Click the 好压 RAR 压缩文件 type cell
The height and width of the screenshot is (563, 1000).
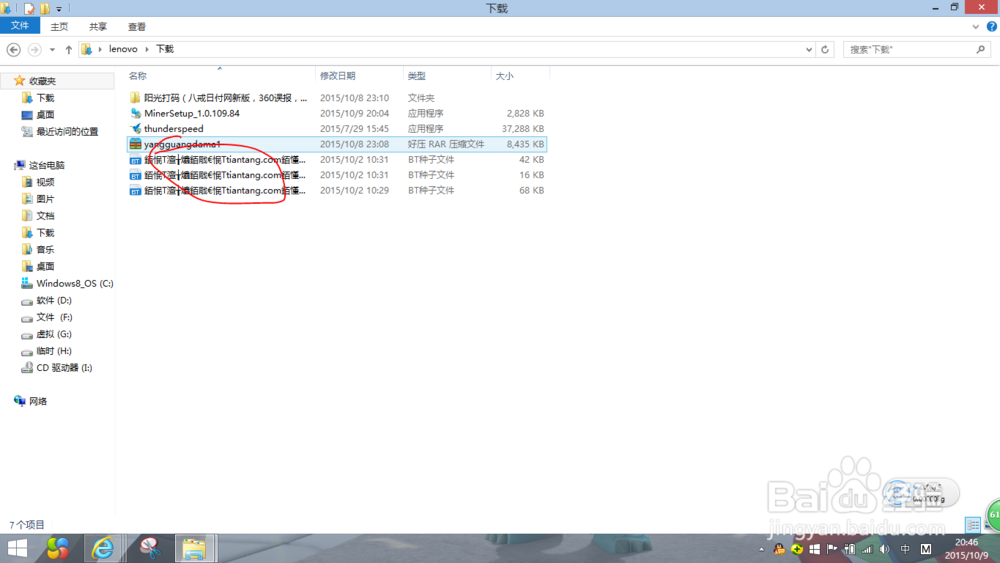[446, 144]
